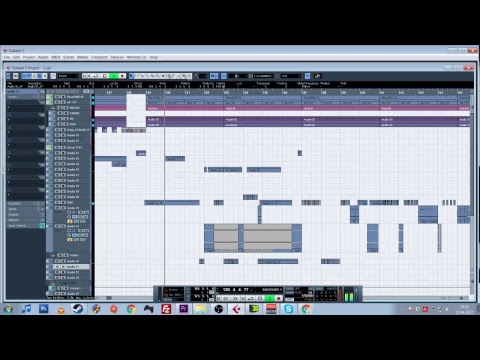Click Stop on the transport panel
The image size is (480, 360).
click(260, 298)
